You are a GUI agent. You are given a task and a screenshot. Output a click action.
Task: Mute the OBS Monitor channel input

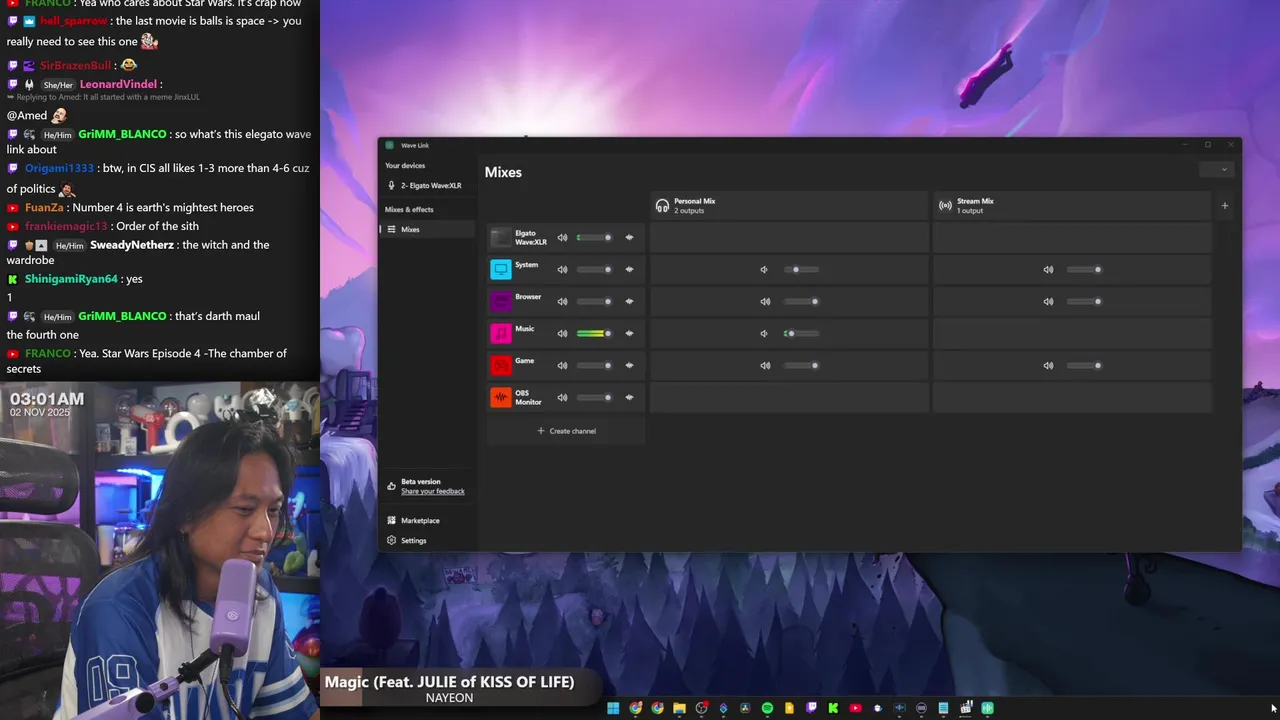point(562,397)
